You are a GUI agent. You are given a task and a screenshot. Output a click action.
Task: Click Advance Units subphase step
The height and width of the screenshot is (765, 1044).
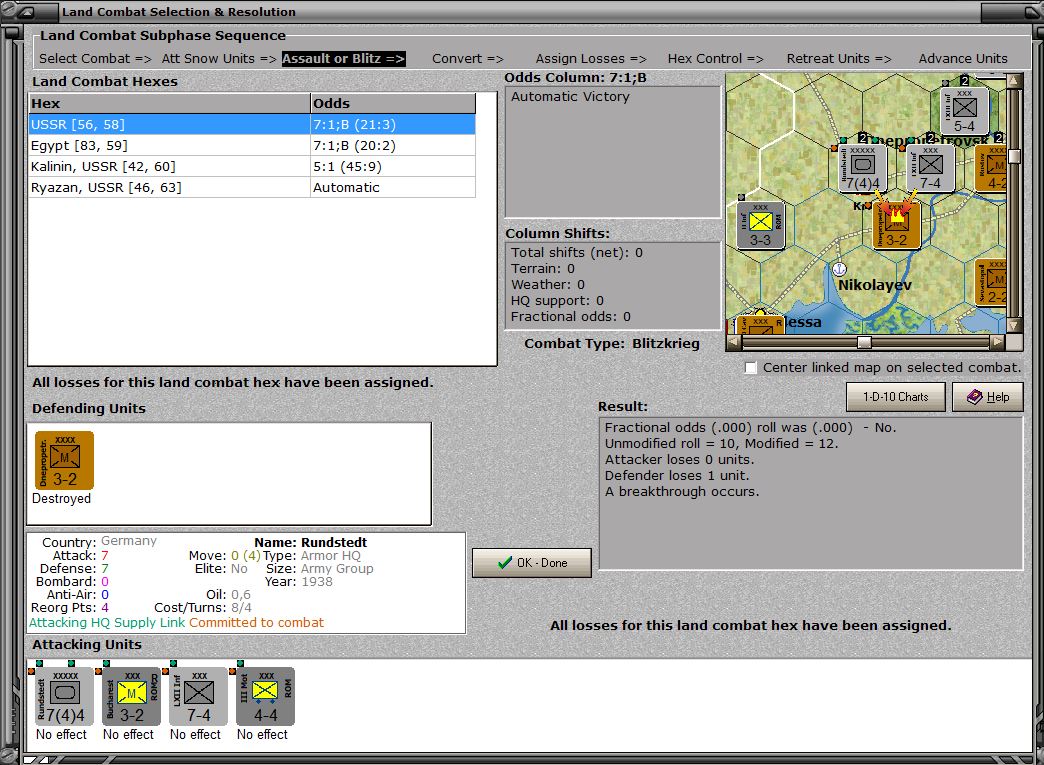[x=963, y=59]
